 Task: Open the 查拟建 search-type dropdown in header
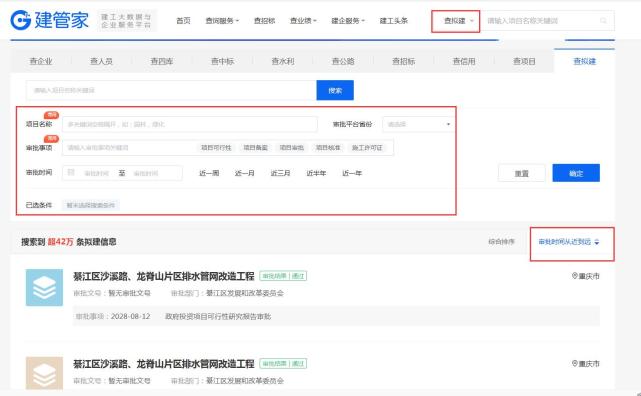point(459,21)
